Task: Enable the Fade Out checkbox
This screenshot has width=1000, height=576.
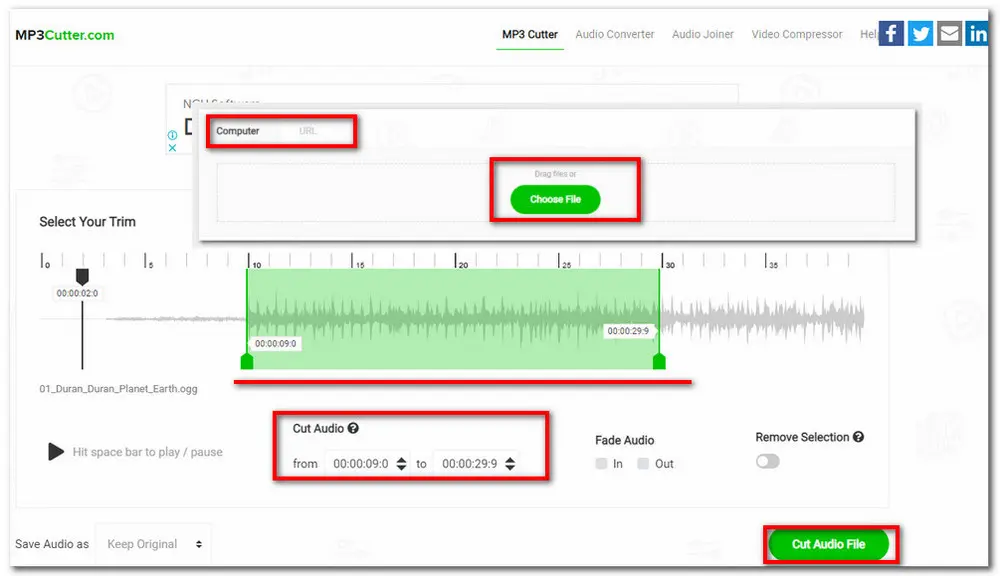Action: coord(643,464)
